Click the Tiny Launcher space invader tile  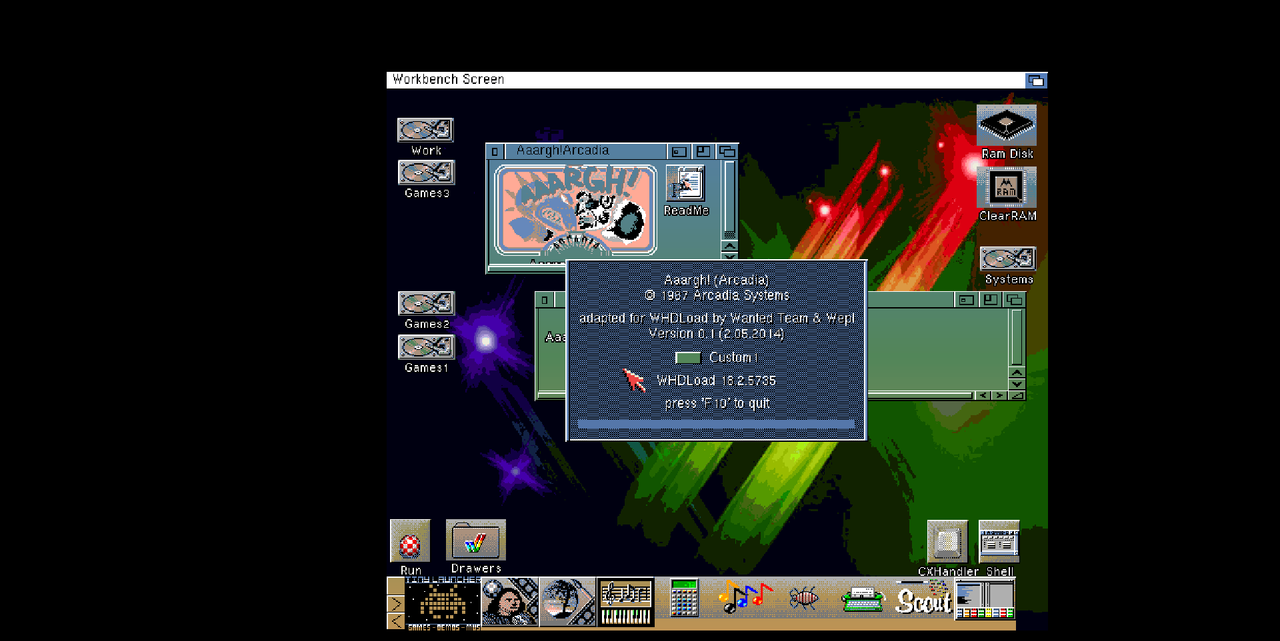pos(442,602)
